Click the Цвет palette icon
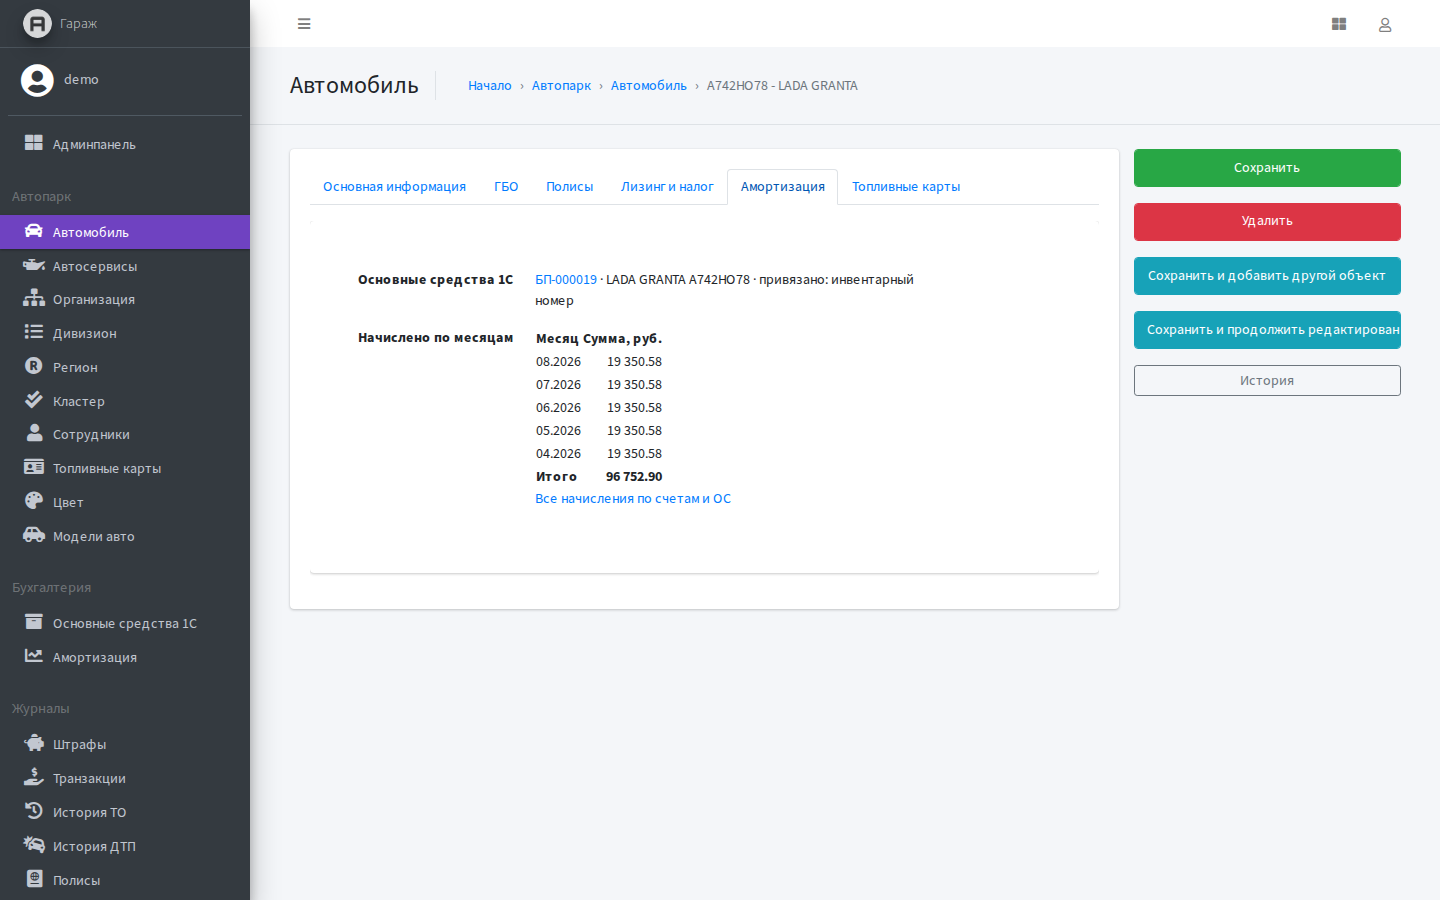This screenshot has height=900, width=1440. tap(34, 501)
